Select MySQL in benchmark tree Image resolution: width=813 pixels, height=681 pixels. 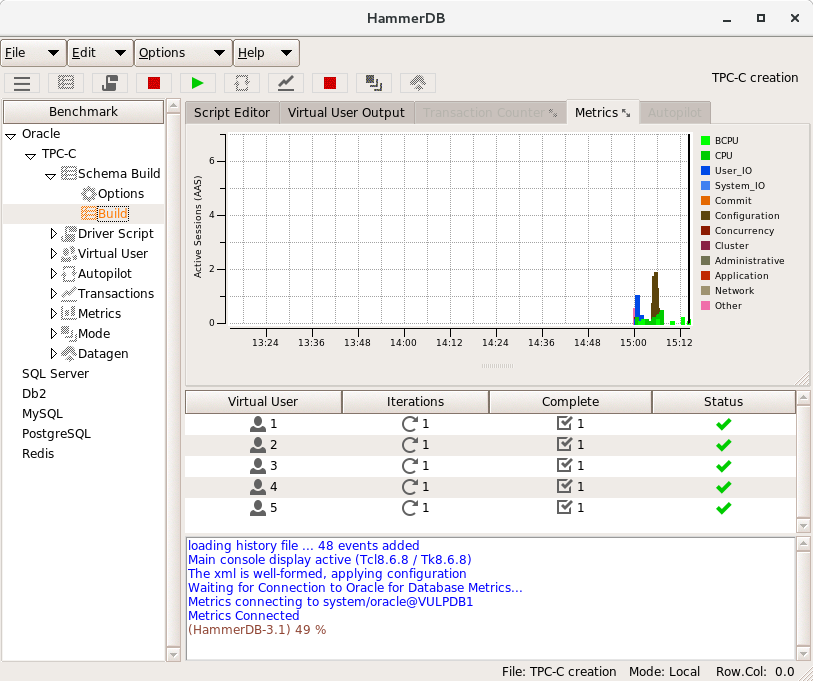(x=42, y=414)
